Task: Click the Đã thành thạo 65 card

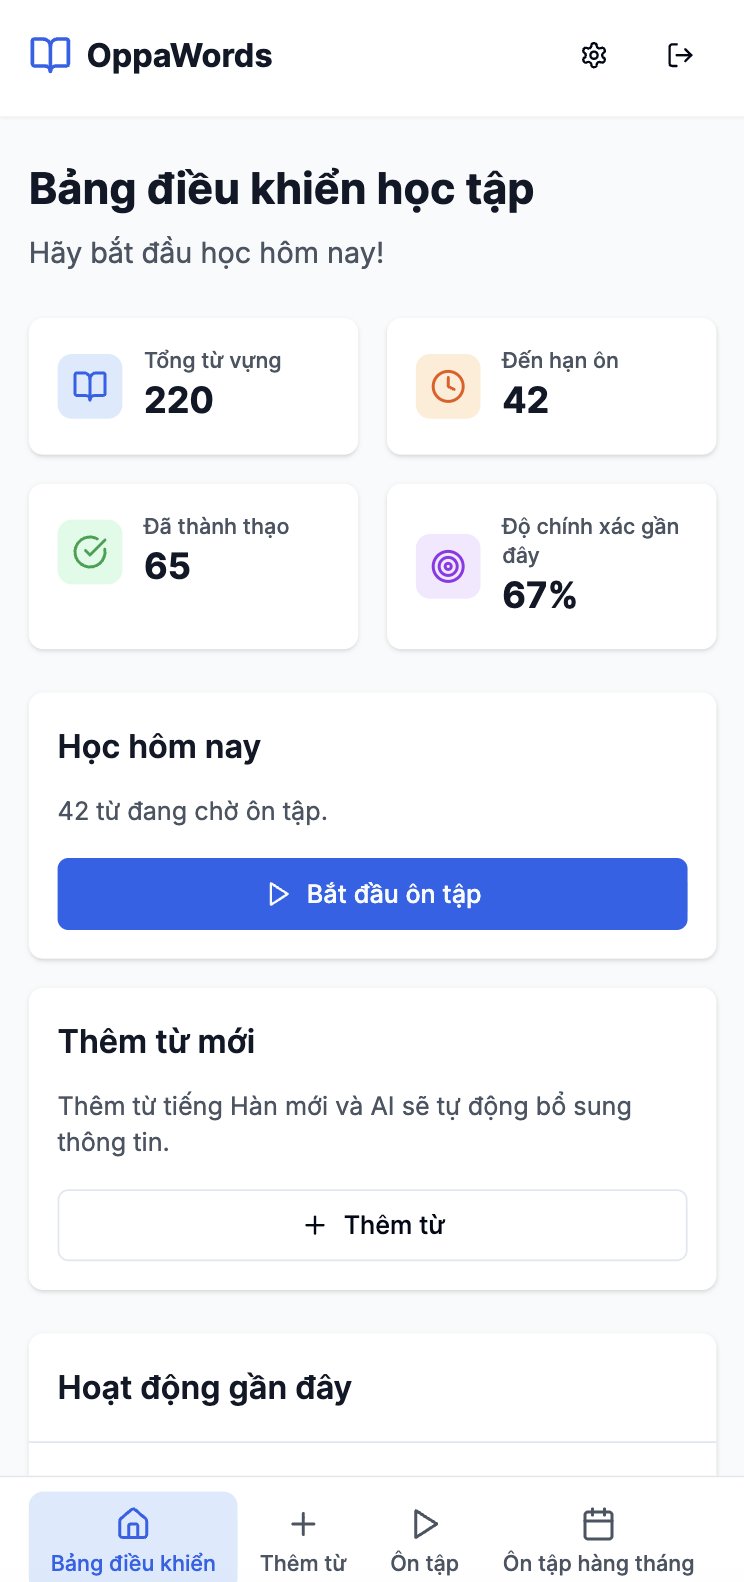Action: click(x=194, y=567)
